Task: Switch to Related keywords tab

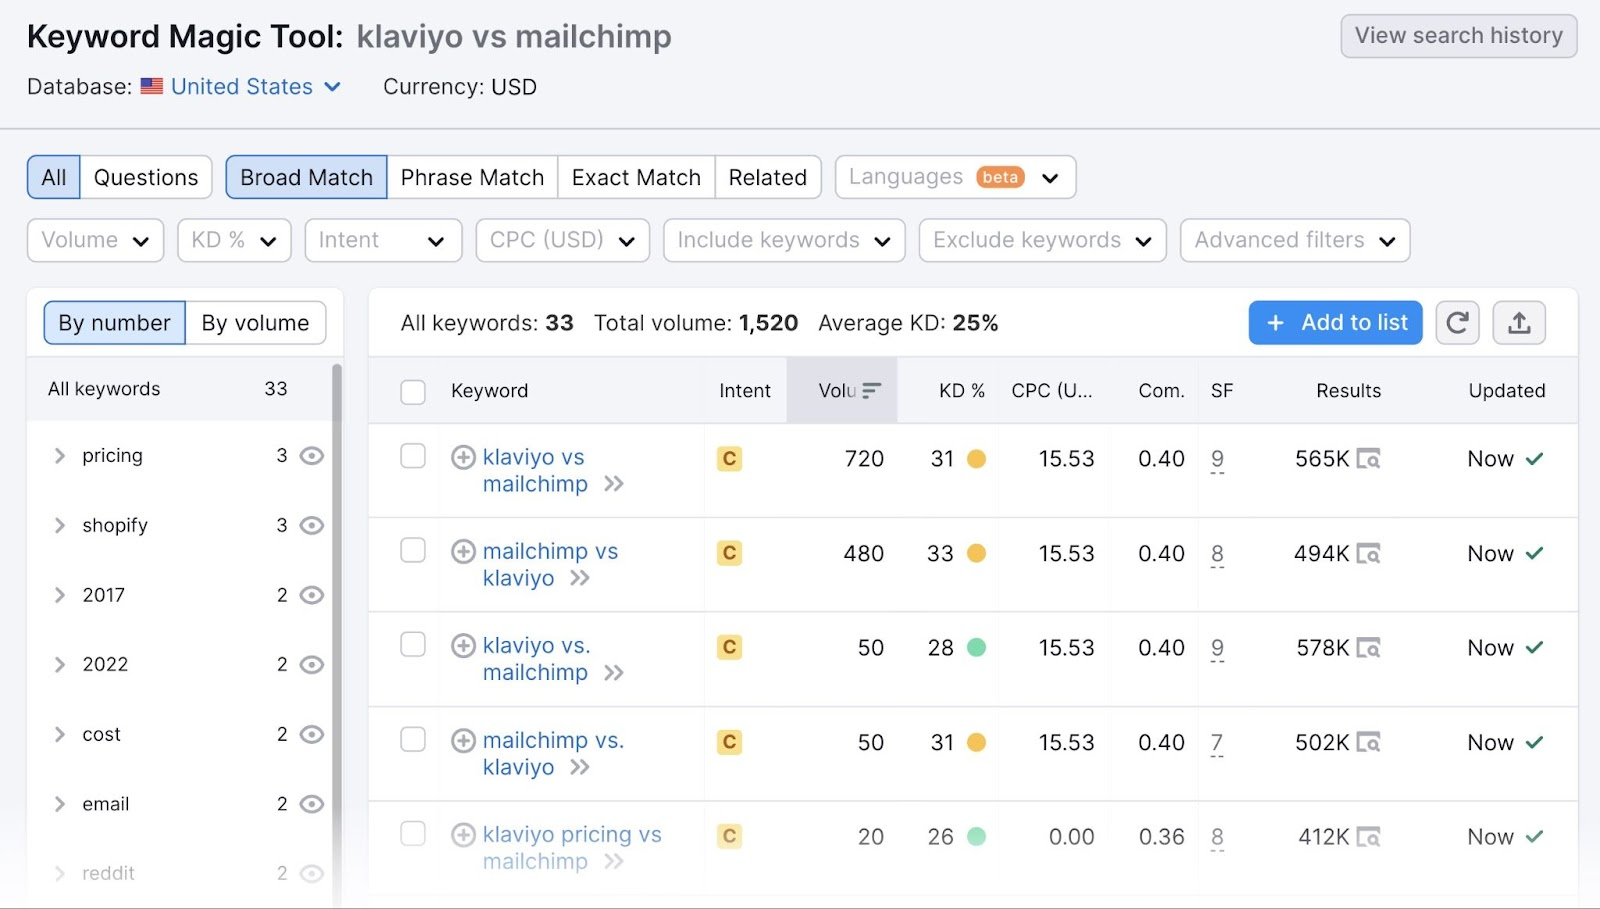Action: click(768, 177)
